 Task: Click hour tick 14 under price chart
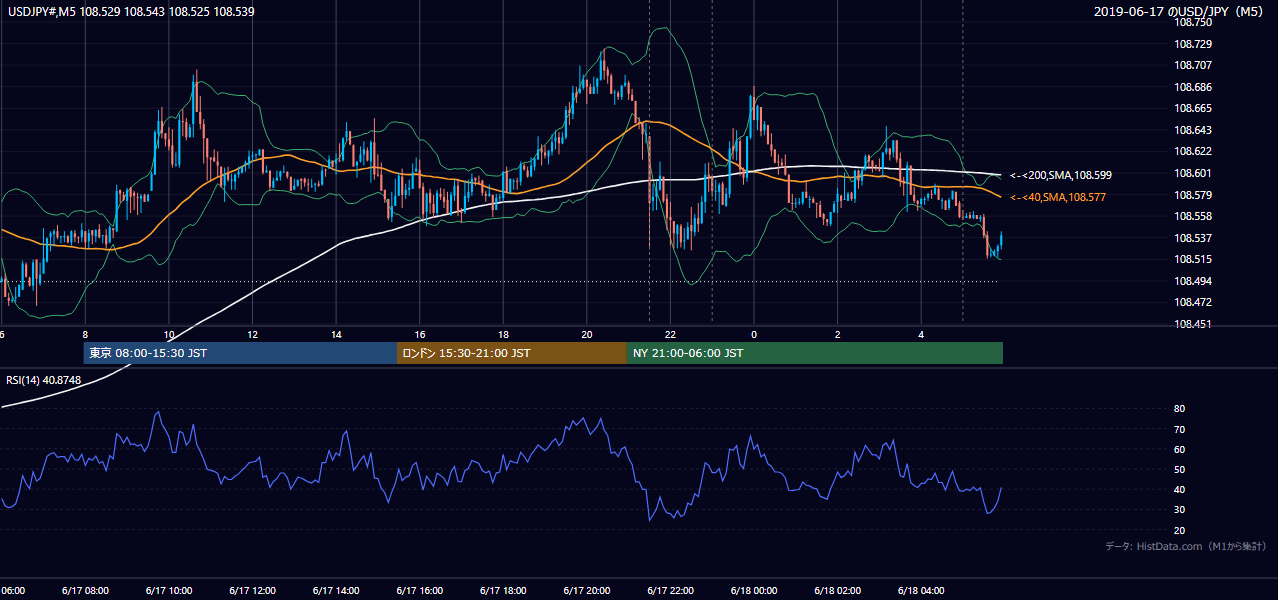(x=336, y=335)
